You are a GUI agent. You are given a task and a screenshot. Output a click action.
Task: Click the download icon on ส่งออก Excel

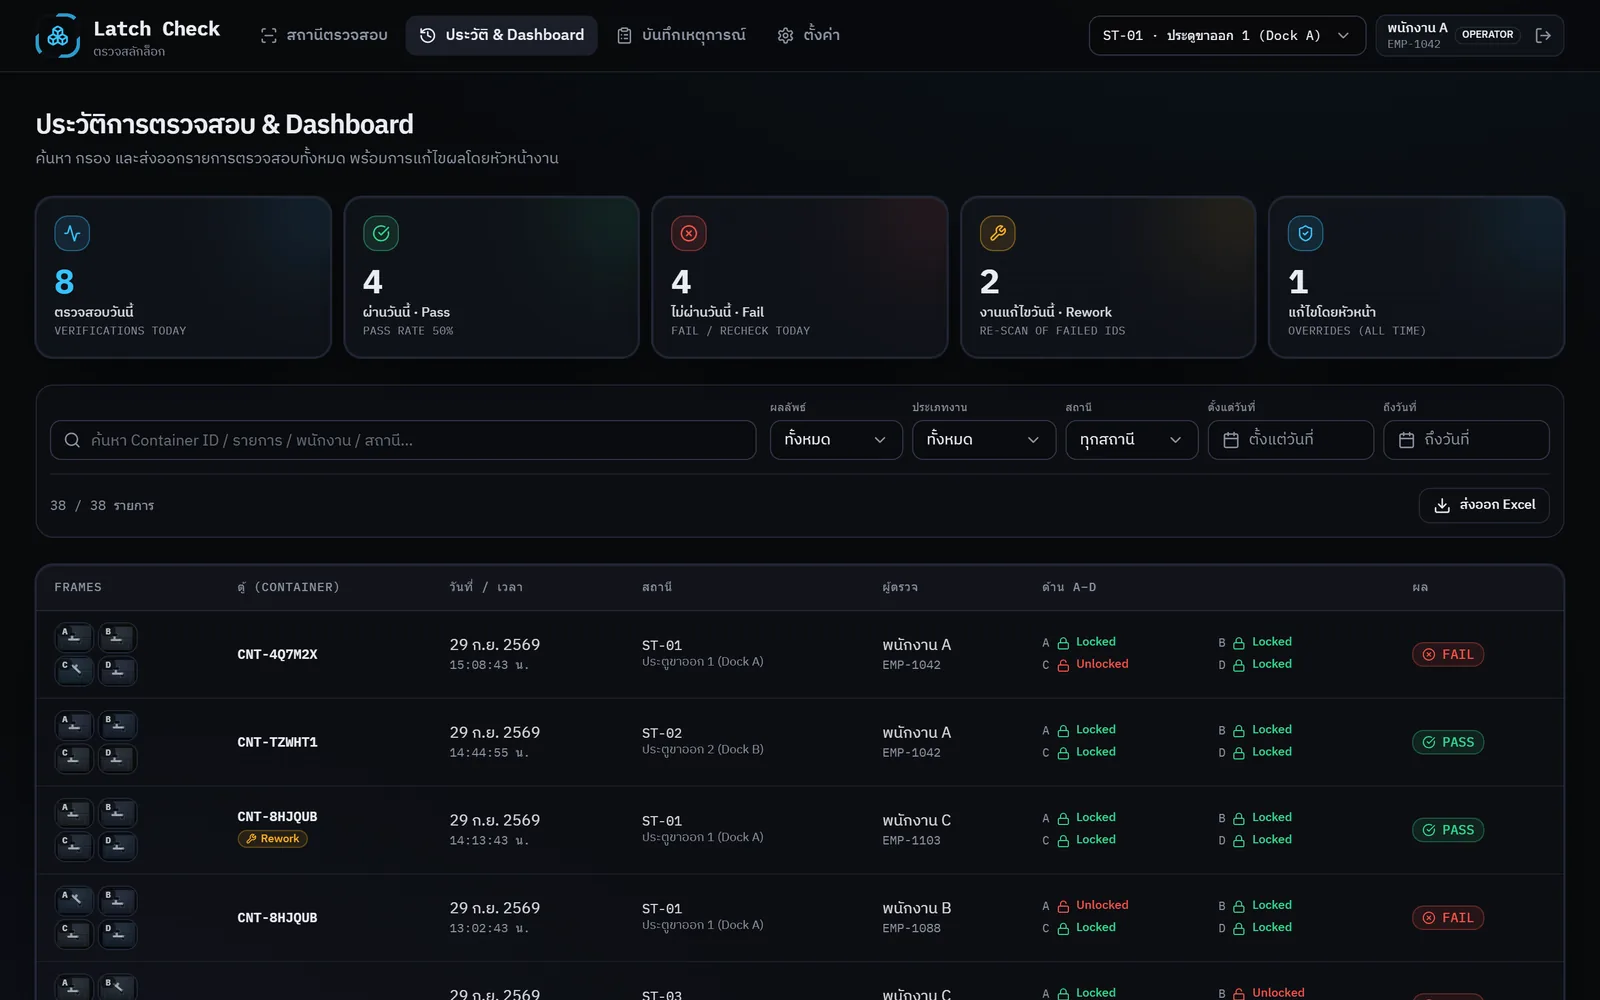click(1442, 506)
